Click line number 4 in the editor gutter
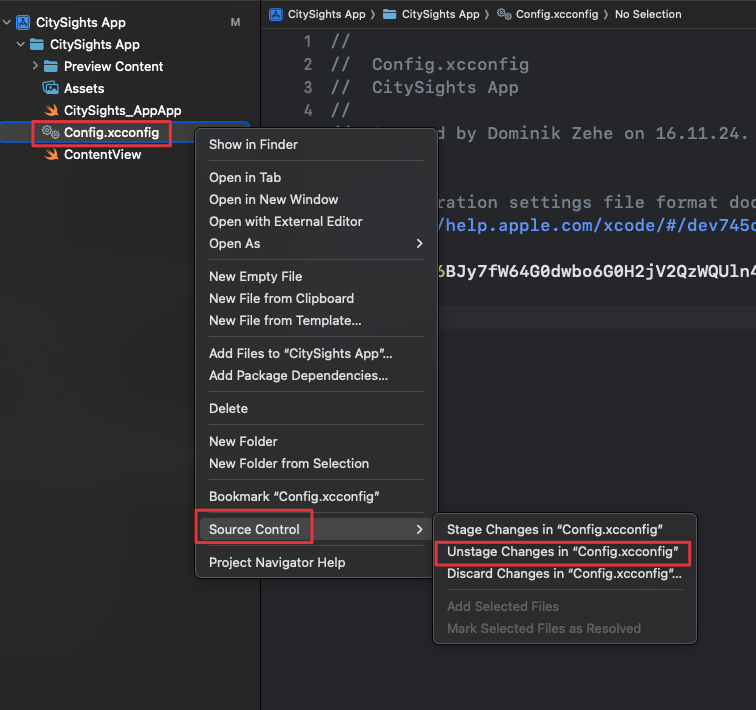 pos(308,110)
